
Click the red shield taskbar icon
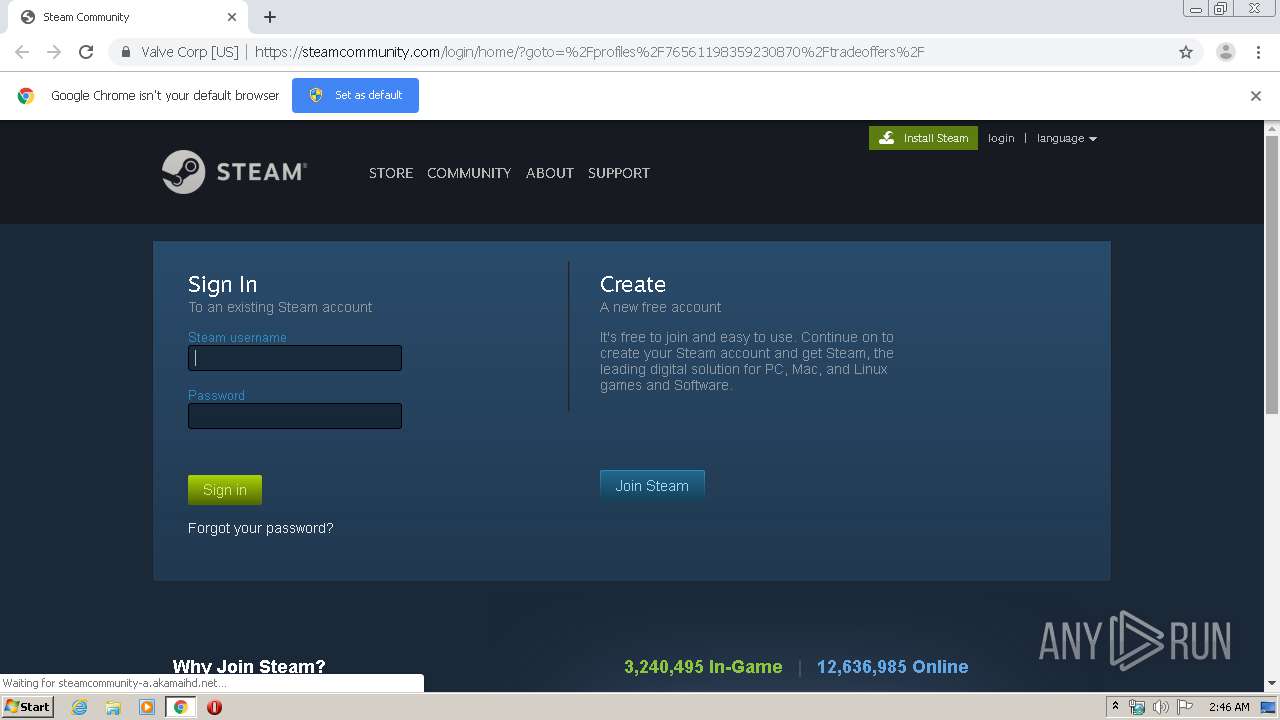(x=214, y=707)
